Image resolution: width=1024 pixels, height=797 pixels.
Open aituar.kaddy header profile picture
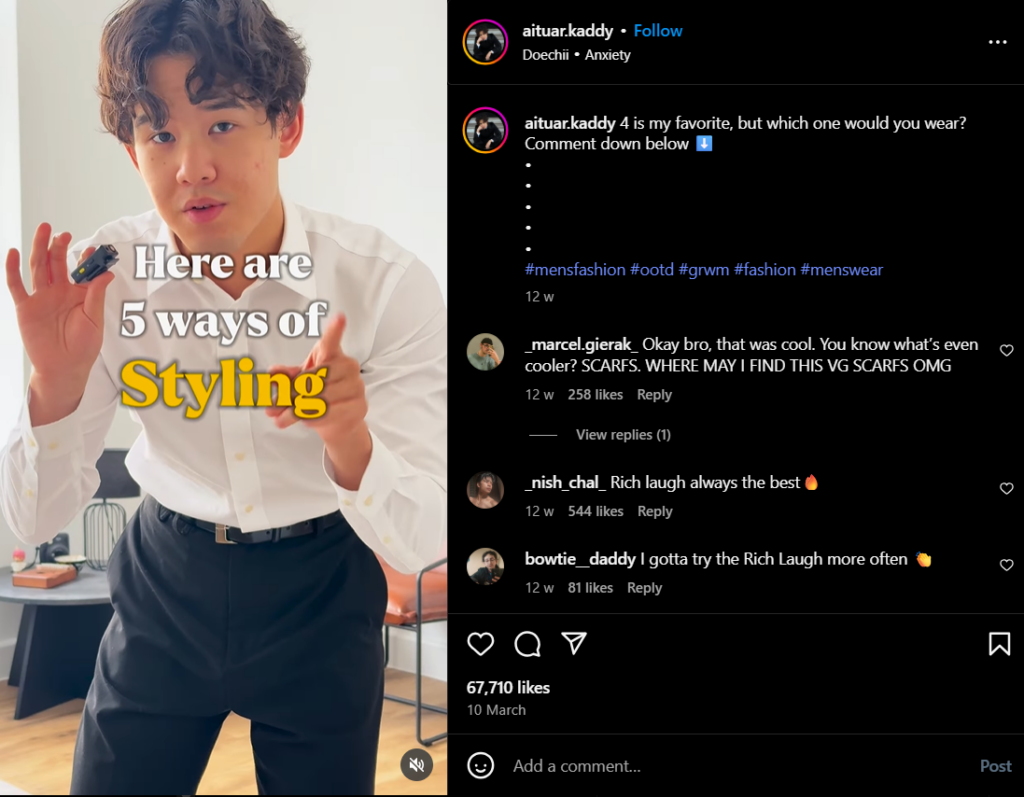[485, 42]
